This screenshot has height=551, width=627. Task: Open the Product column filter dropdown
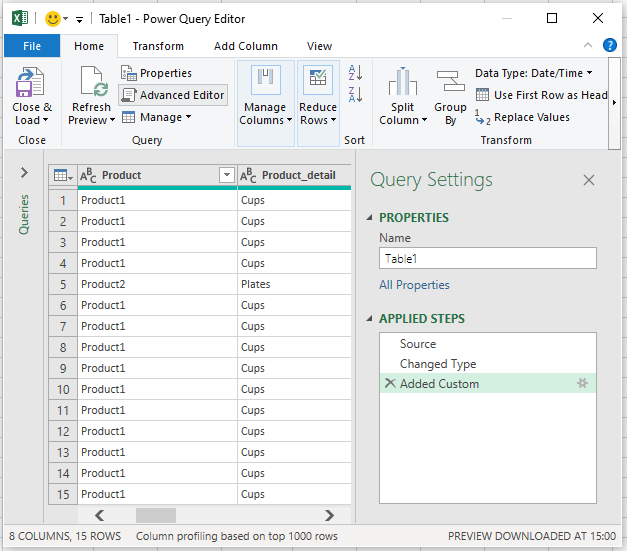tap(226, 176)
